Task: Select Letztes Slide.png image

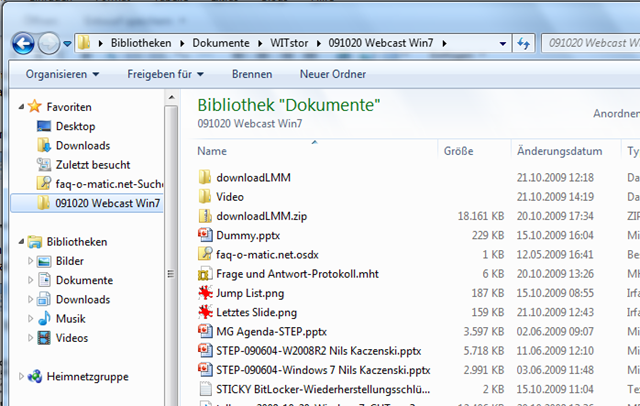Action: pos(256,312)
